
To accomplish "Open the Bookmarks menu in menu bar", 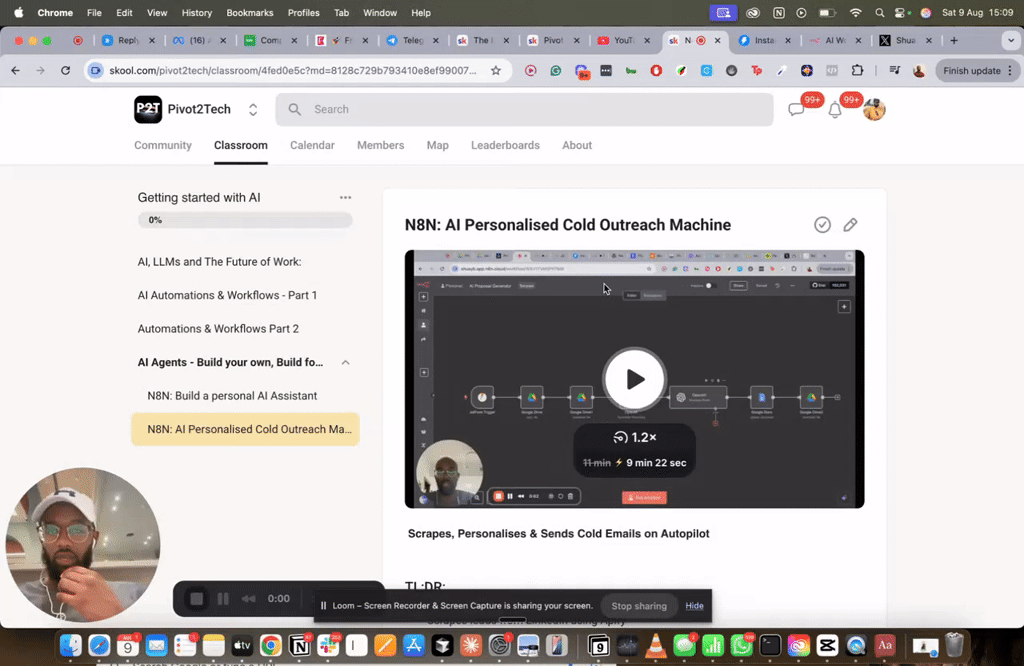I will 249,12.
